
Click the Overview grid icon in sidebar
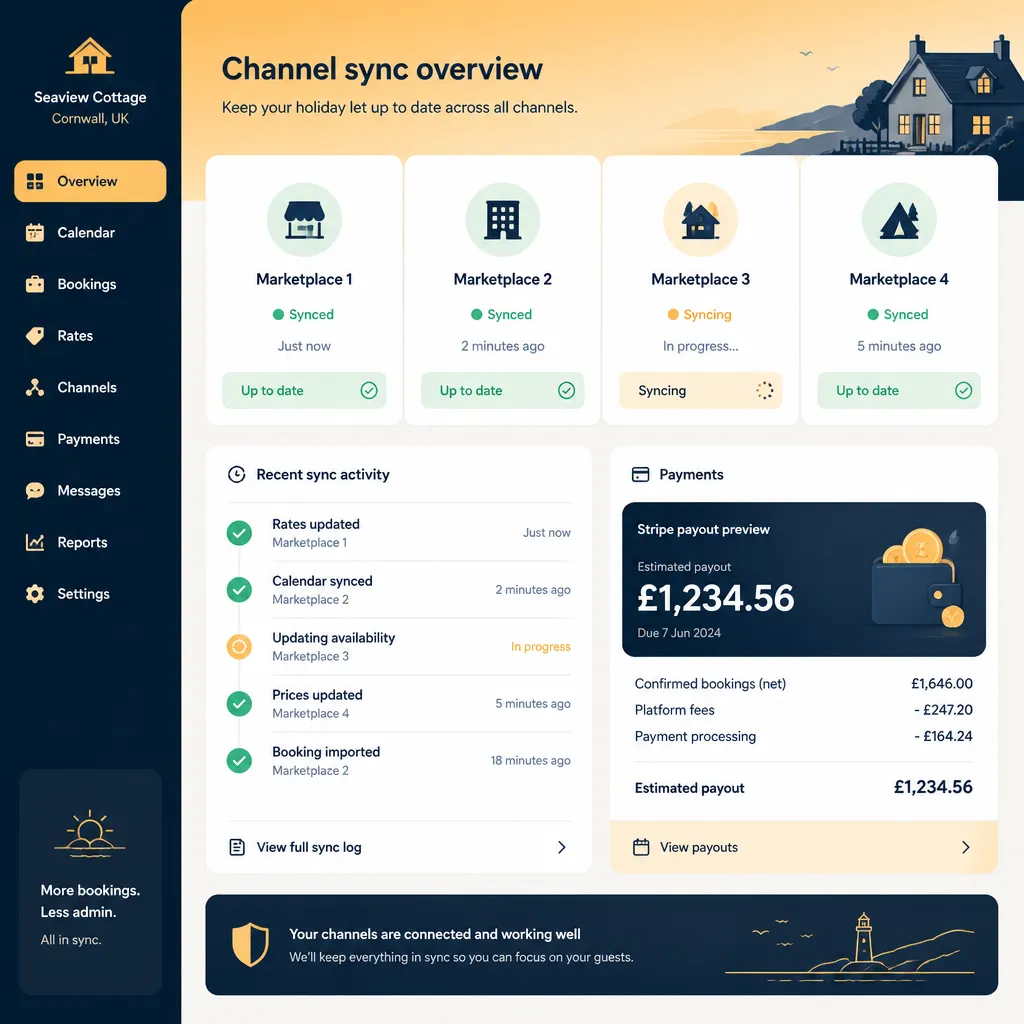coord(35,181)
